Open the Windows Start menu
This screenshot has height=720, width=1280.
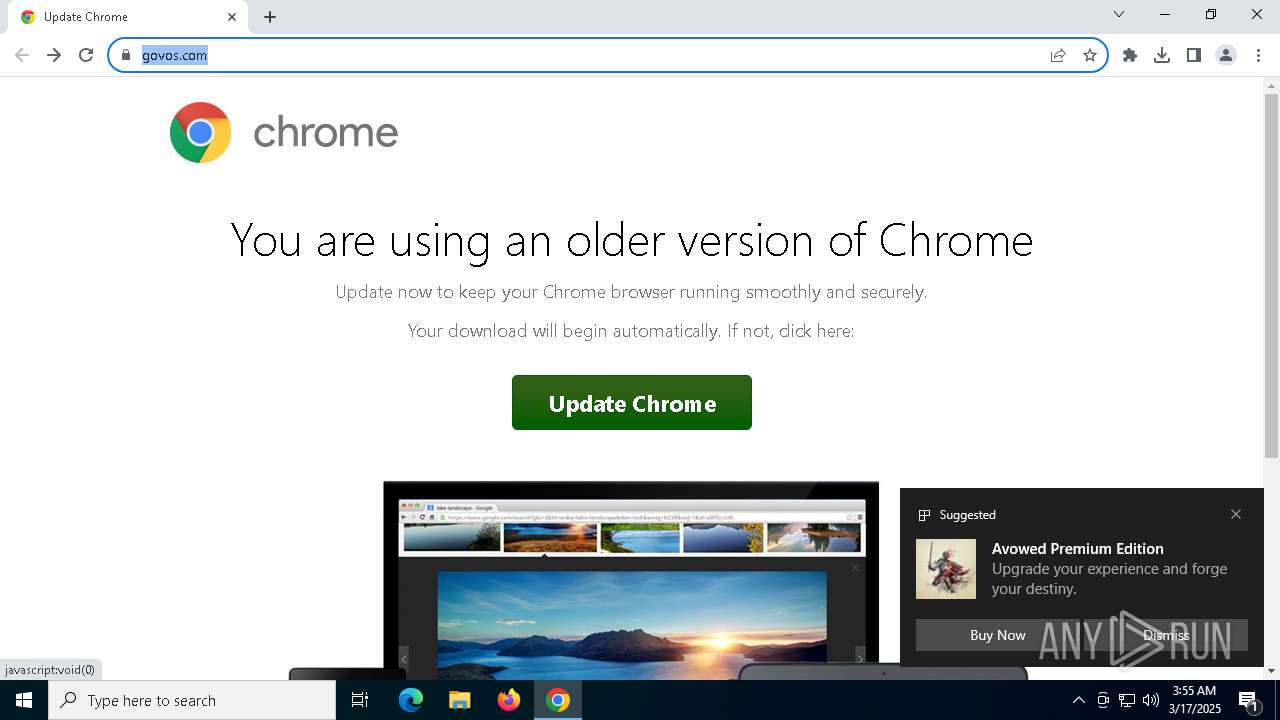pos(24,700)
